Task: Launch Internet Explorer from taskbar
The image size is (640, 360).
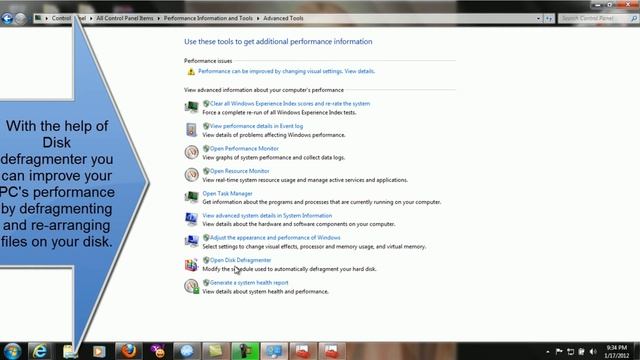Action: [x=40, y=351]
